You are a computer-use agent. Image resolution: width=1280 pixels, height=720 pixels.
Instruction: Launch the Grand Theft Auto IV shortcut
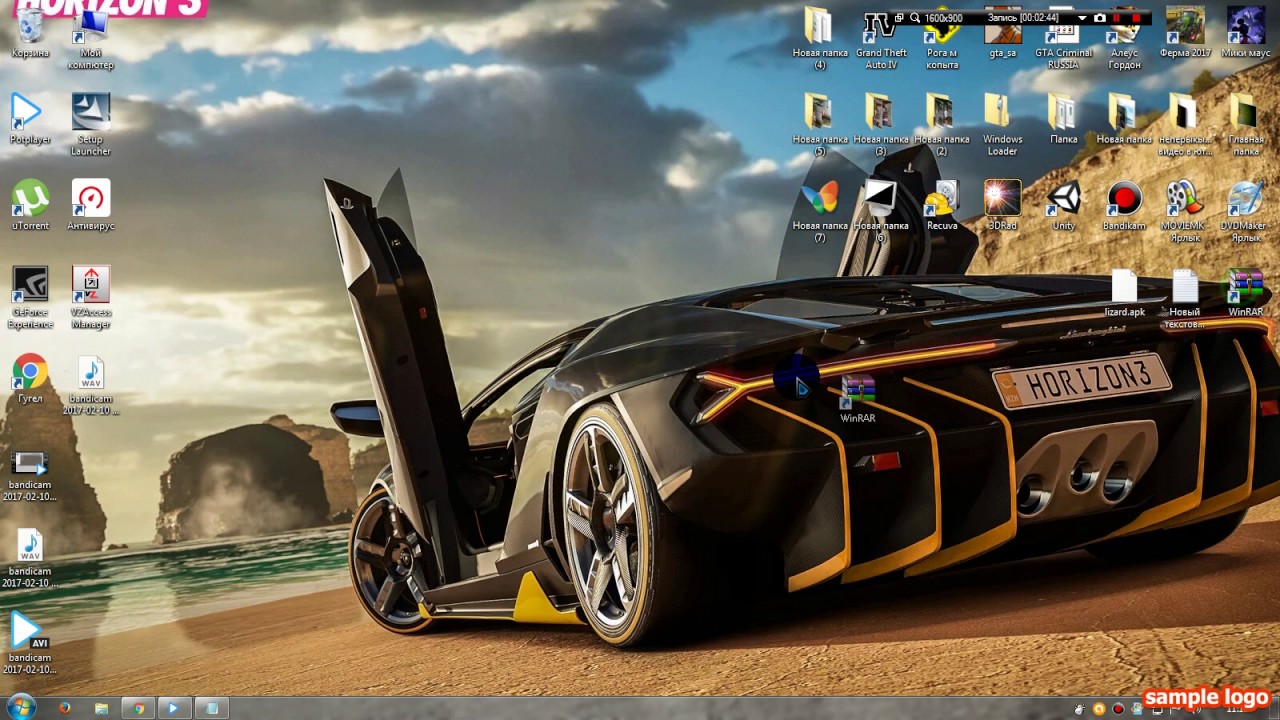881,38
